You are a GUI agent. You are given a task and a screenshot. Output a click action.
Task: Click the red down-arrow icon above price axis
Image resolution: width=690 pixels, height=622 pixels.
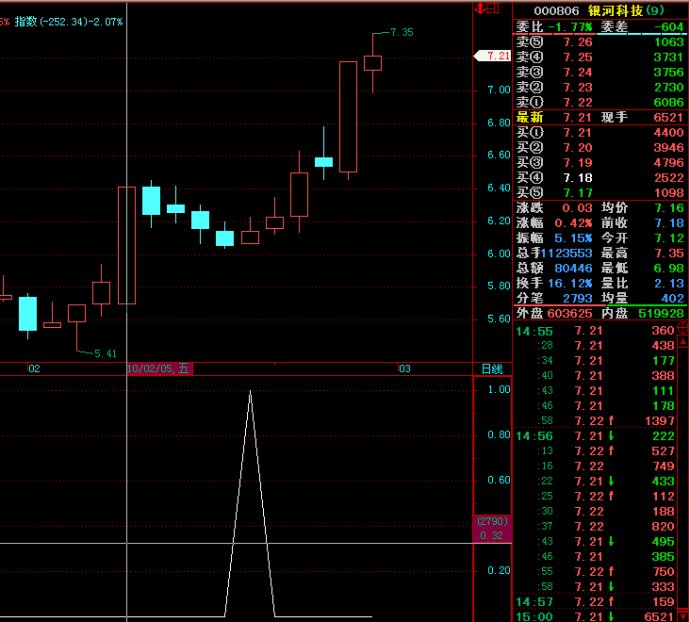pos(480,9)
